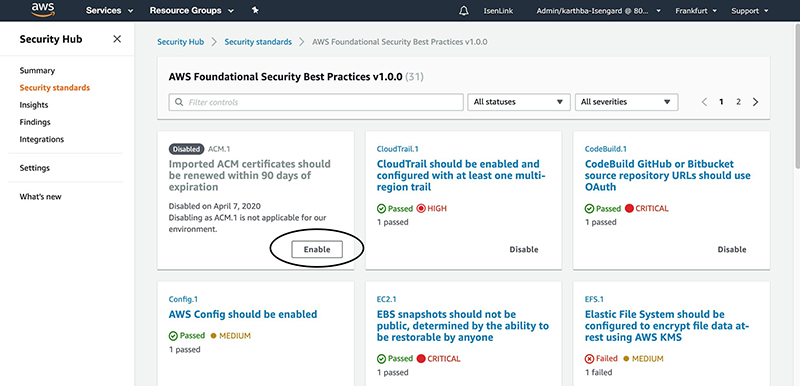The height and width of the screenshot is (386, 800).
Task: Go to next page arrow of controls
Action: pos(756,102)
